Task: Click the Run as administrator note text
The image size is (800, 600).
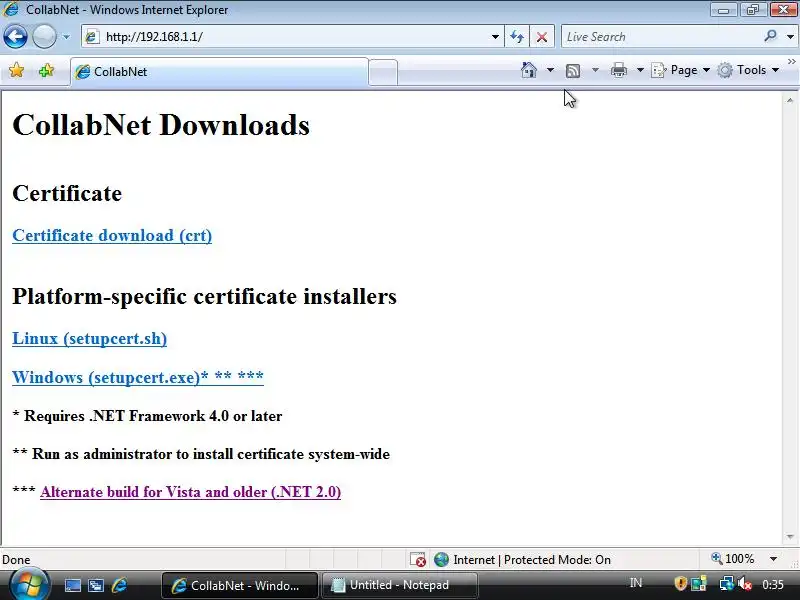Action: click(201, 454)
